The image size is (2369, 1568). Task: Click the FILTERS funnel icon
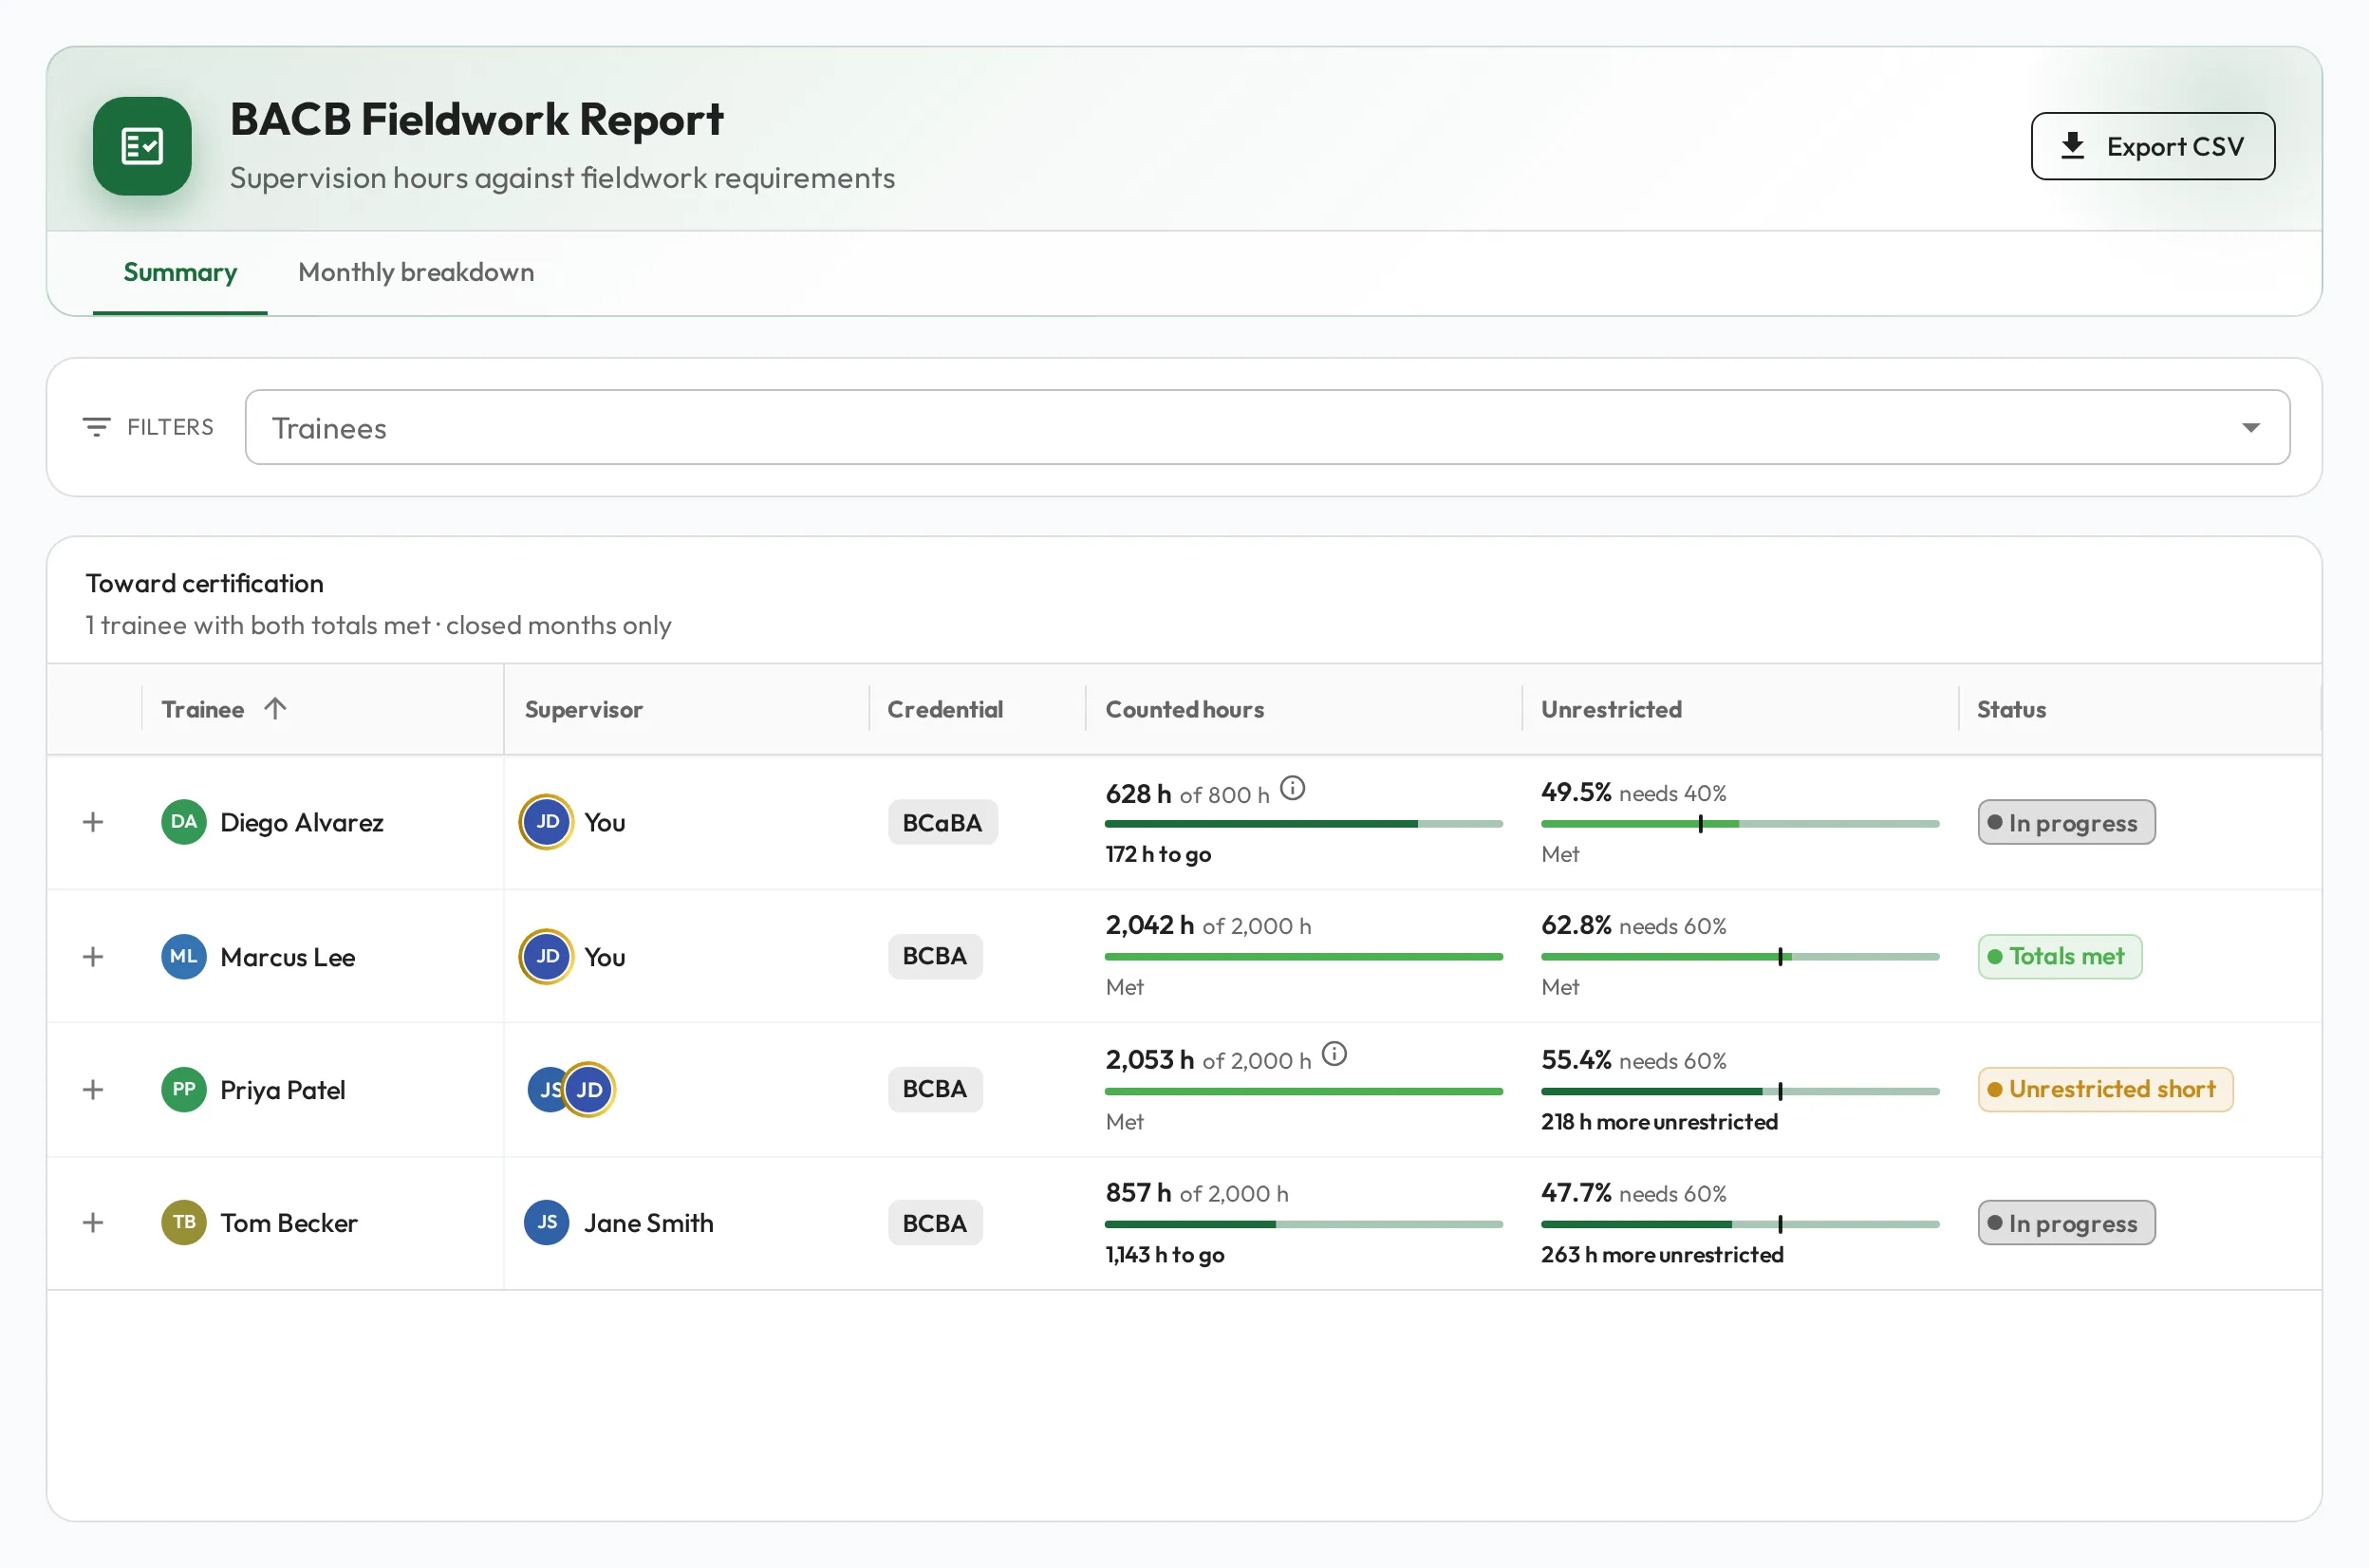(96, 427)
